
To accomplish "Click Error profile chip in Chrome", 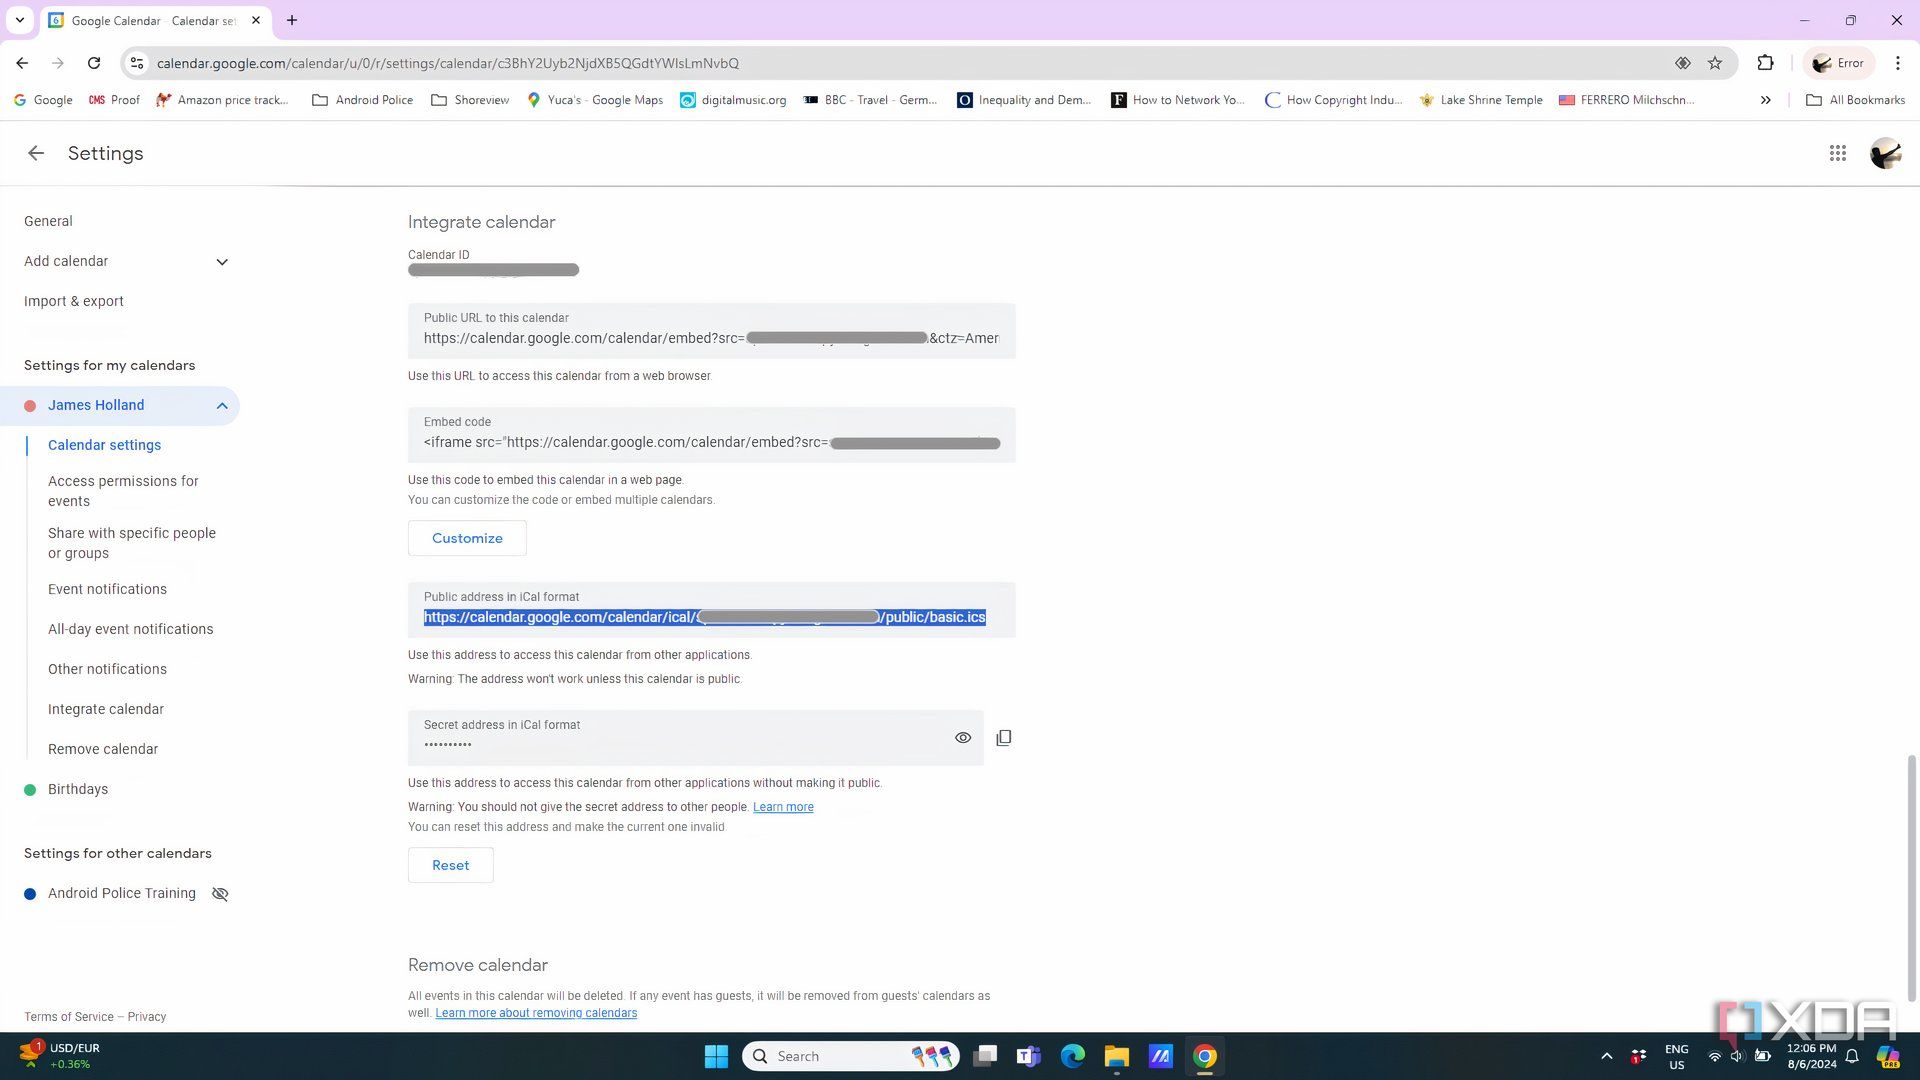I will pyautogui.click(x=1839, y=63).
